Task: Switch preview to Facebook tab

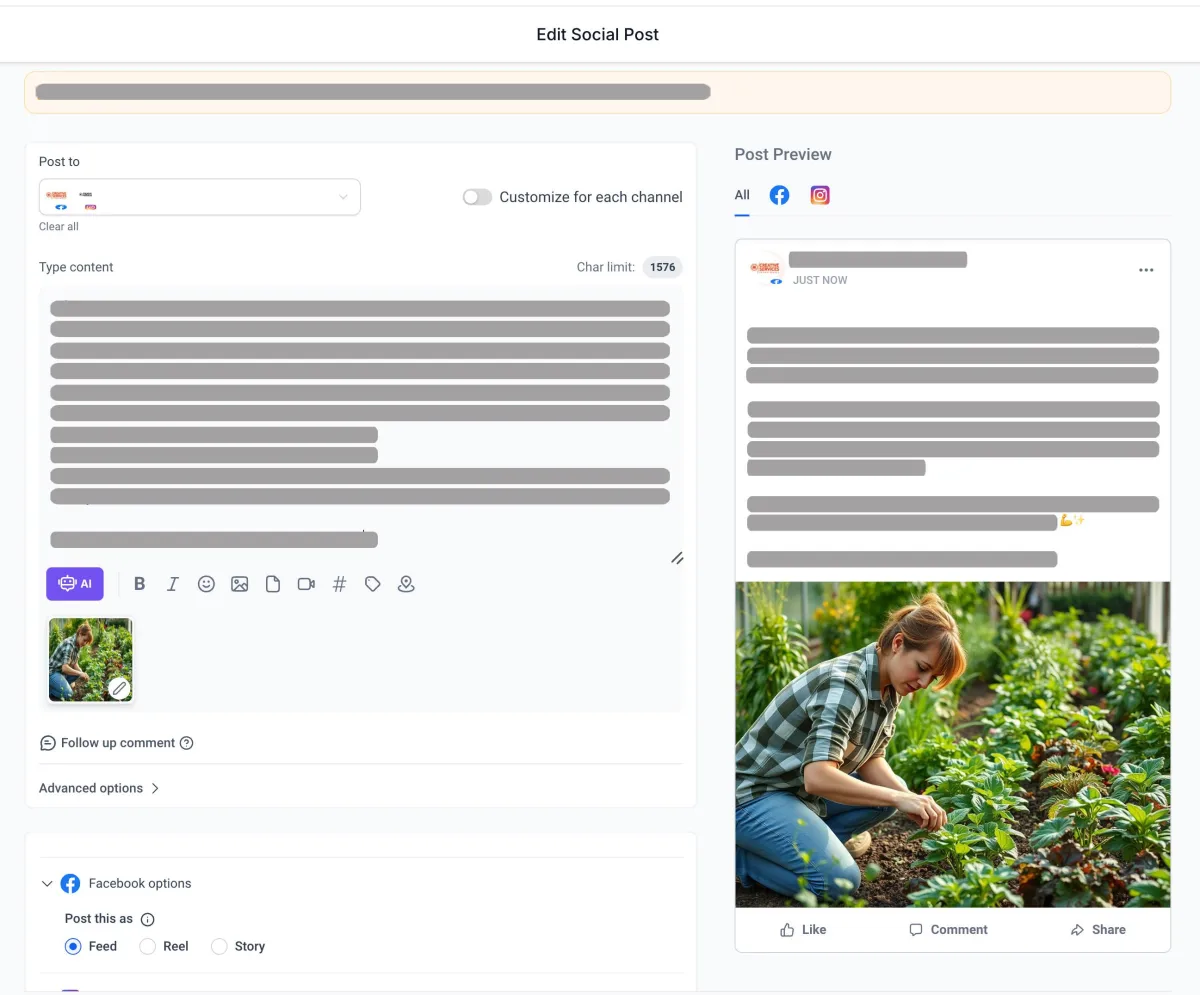Action: coord(779,196)
